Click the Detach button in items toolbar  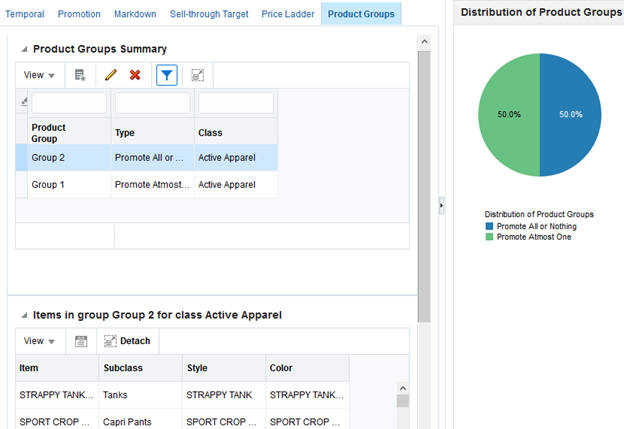127,341
